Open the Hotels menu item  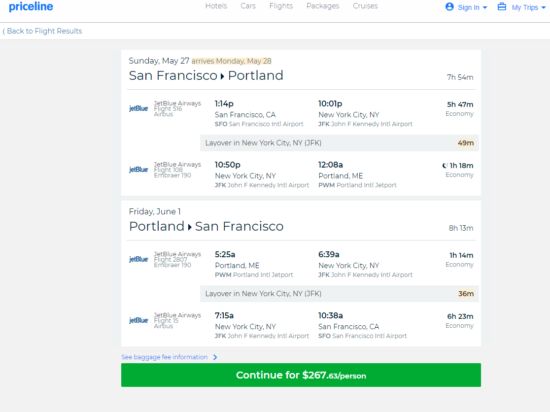[x=216, y=6]
